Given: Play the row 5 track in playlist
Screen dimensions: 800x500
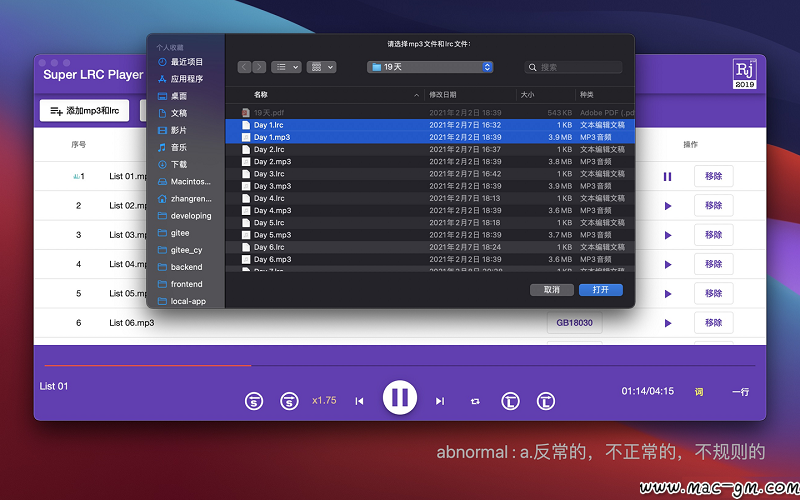Looking at the screenshot, I should tap(668, 294).
